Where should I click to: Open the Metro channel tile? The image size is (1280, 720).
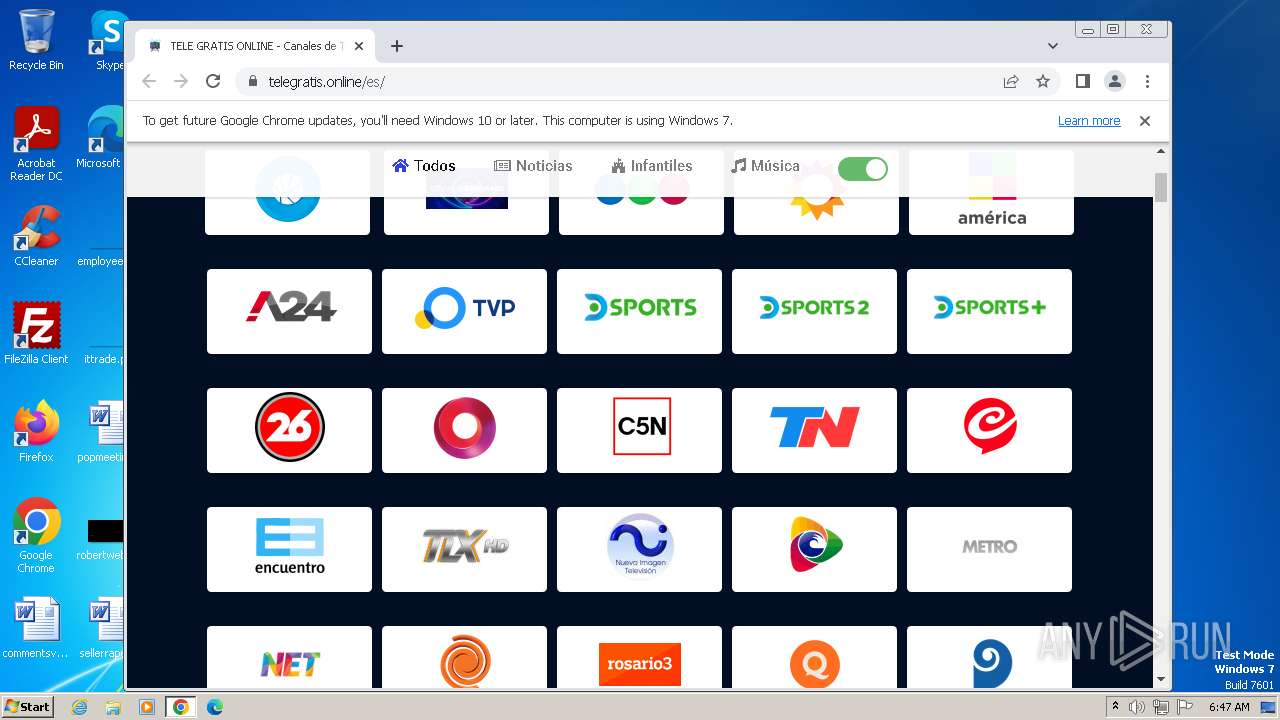tap(989, 549)
